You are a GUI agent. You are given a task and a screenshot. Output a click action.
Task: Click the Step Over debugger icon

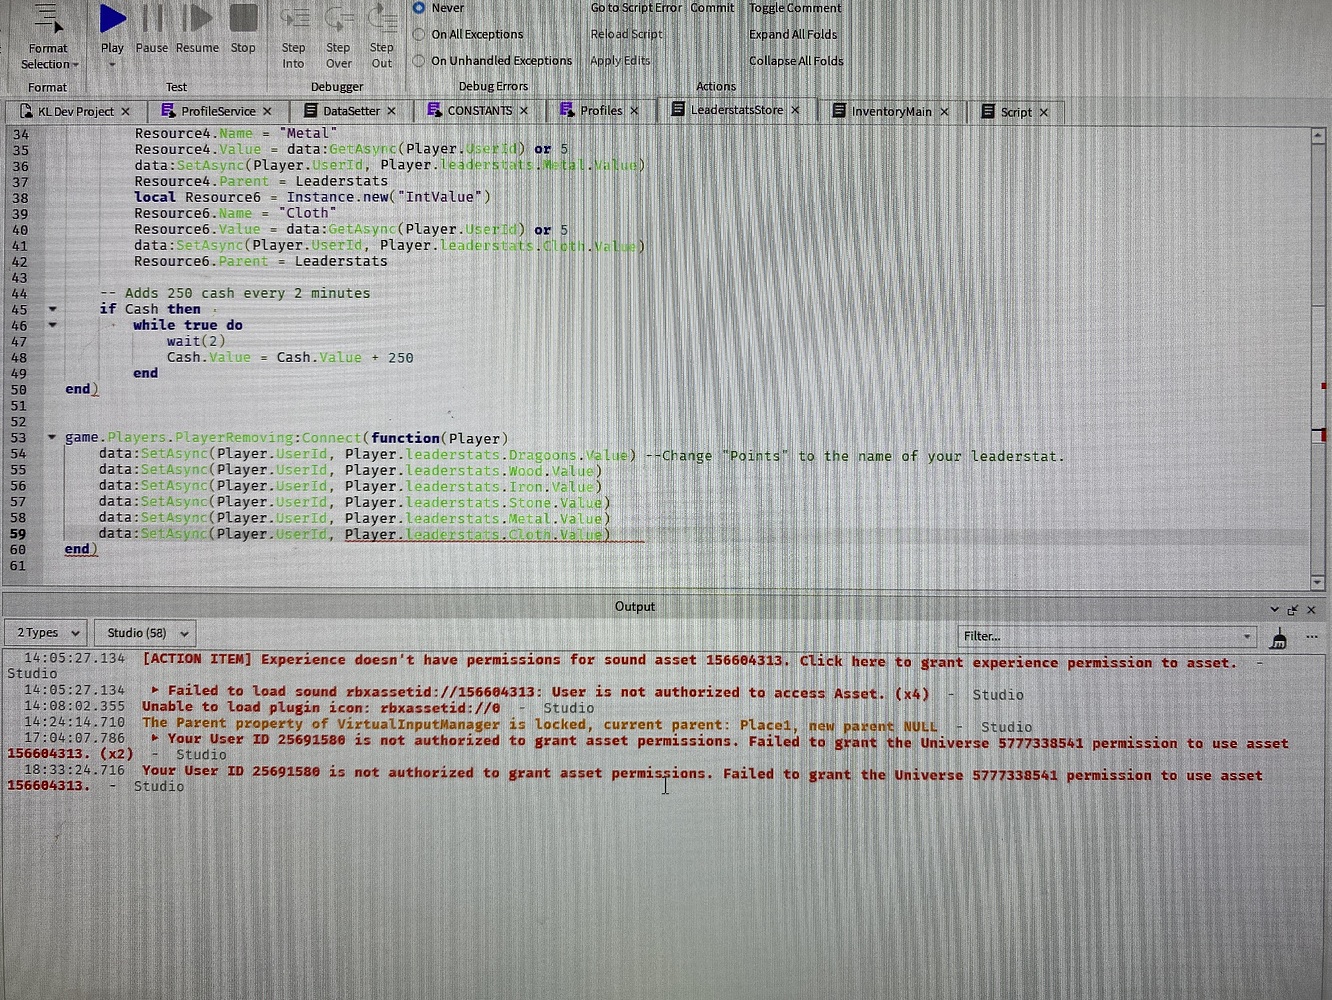click(x=338, y=18)
